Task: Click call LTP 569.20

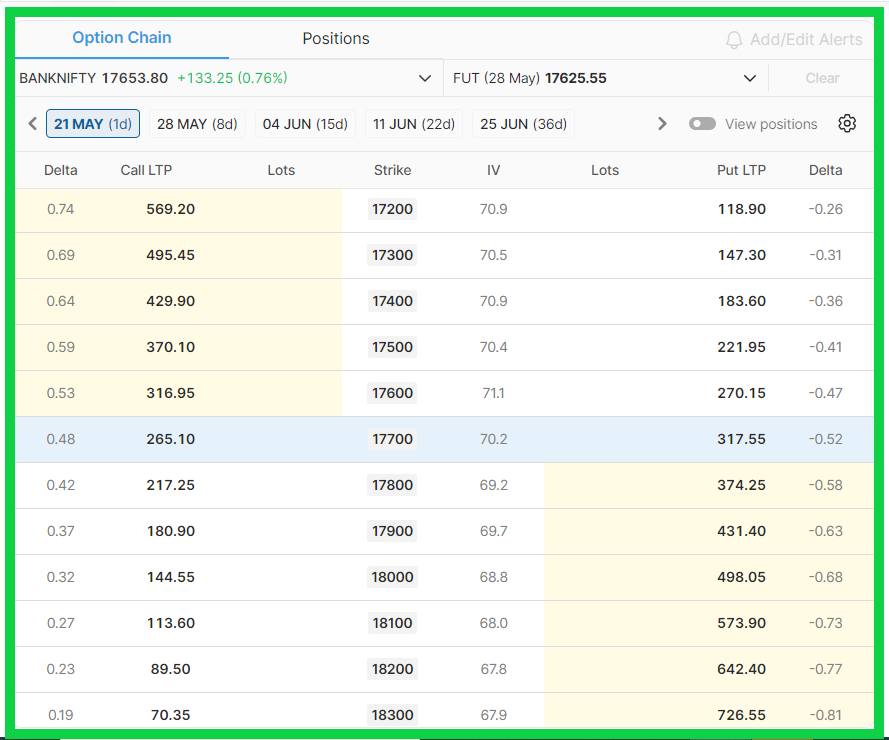Action: (171, 209)
